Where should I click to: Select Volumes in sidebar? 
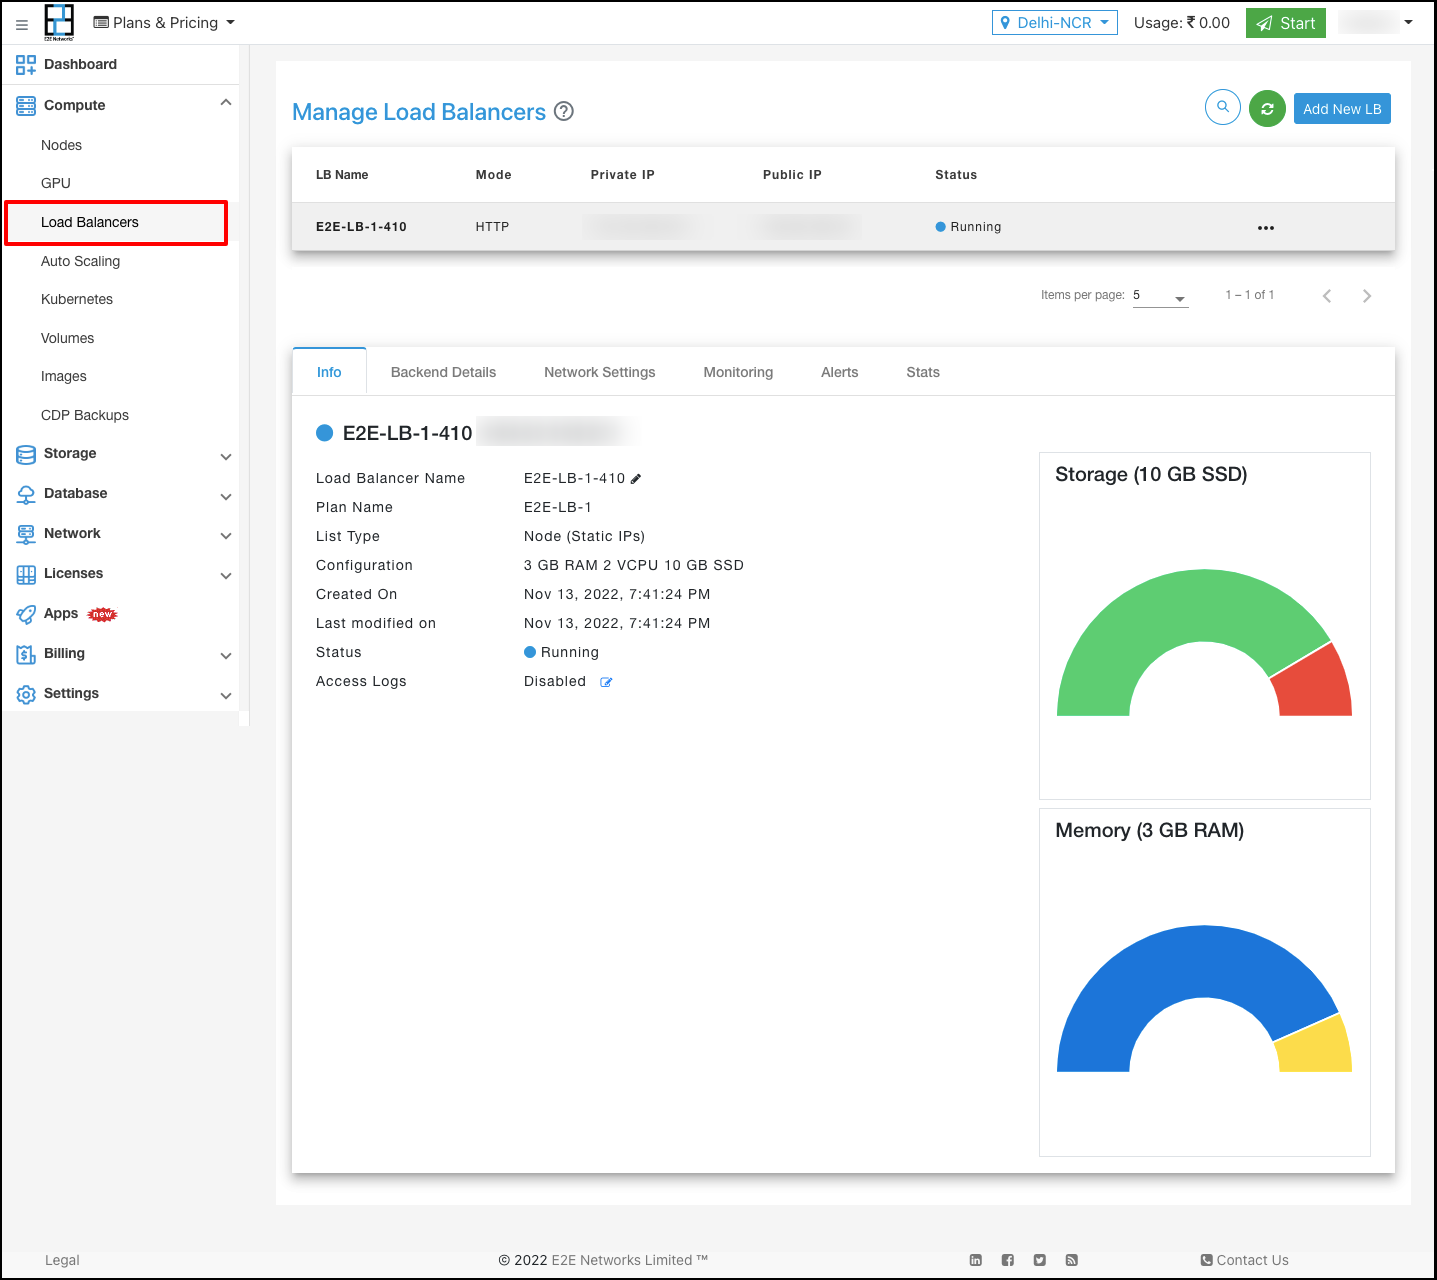coord(67,339)
